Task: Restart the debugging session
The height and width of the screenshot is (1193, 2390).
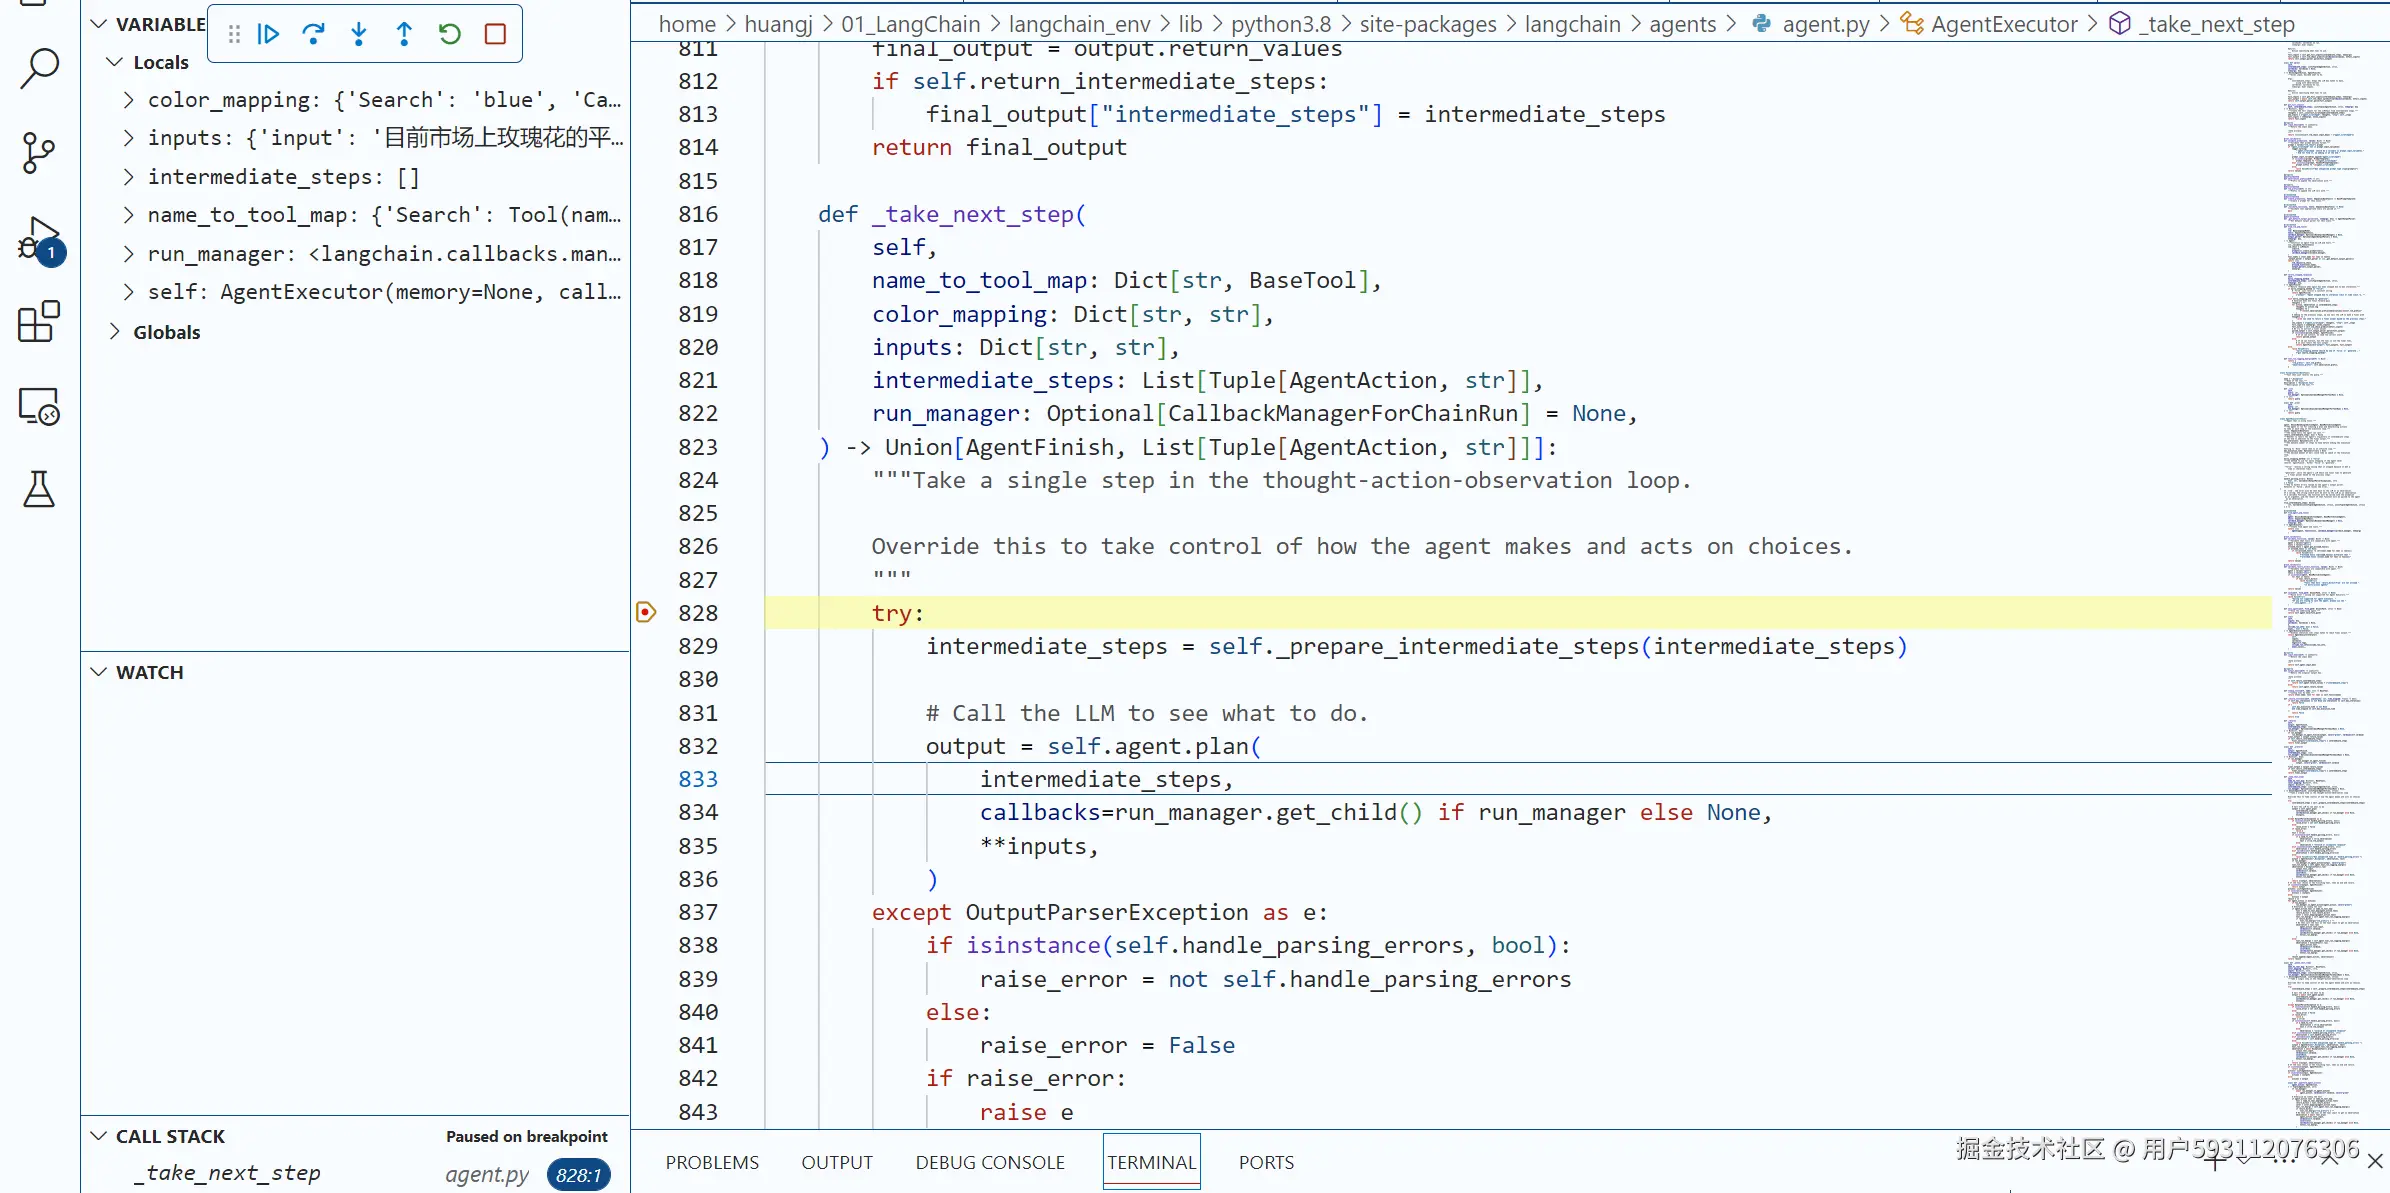Action: tap(450, 34)
